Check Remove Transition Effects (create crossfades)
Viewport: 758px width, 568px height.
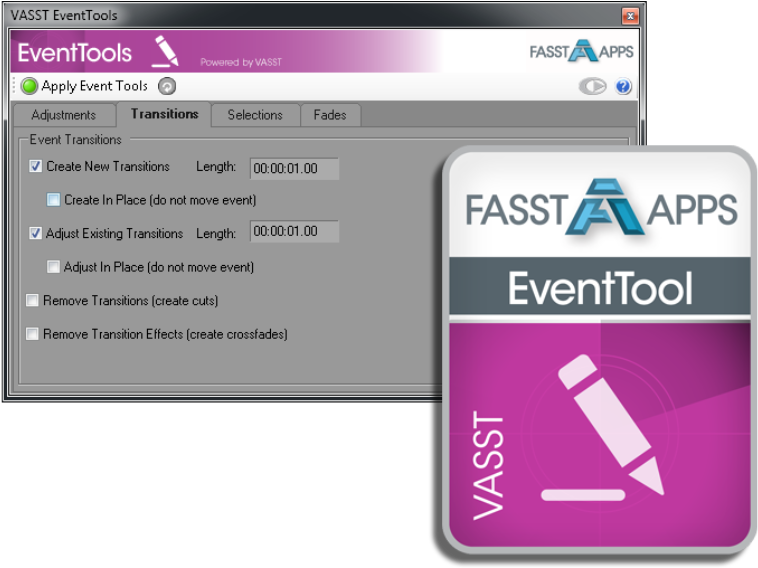coord(32,334)
